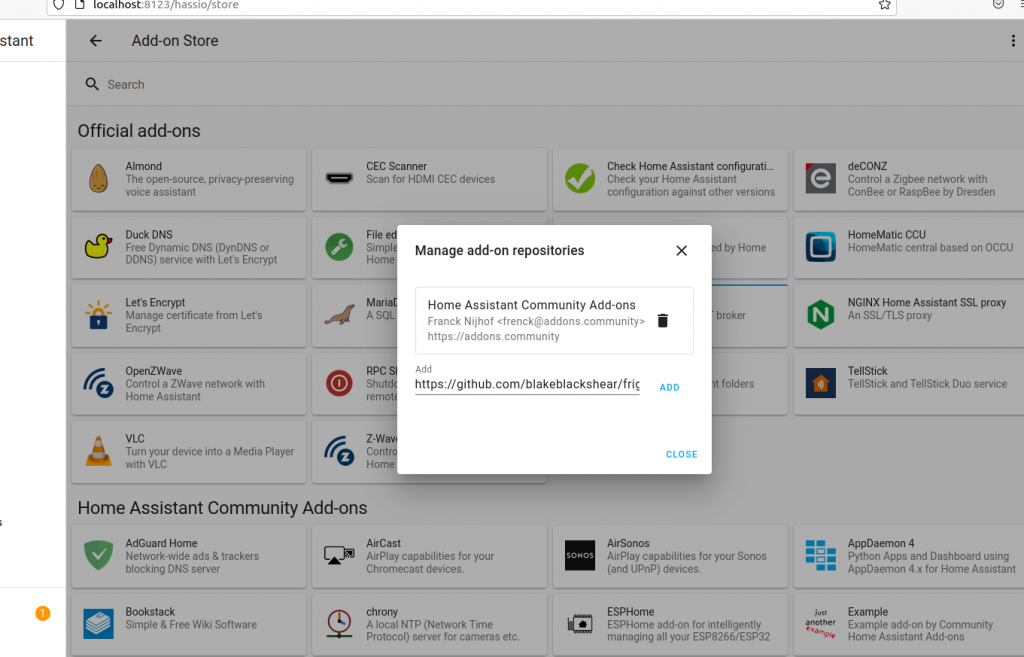This screenshot has height=657, width=1024.
Task: Open the NGINX SSL proxy icon
Action: (820, 315)
